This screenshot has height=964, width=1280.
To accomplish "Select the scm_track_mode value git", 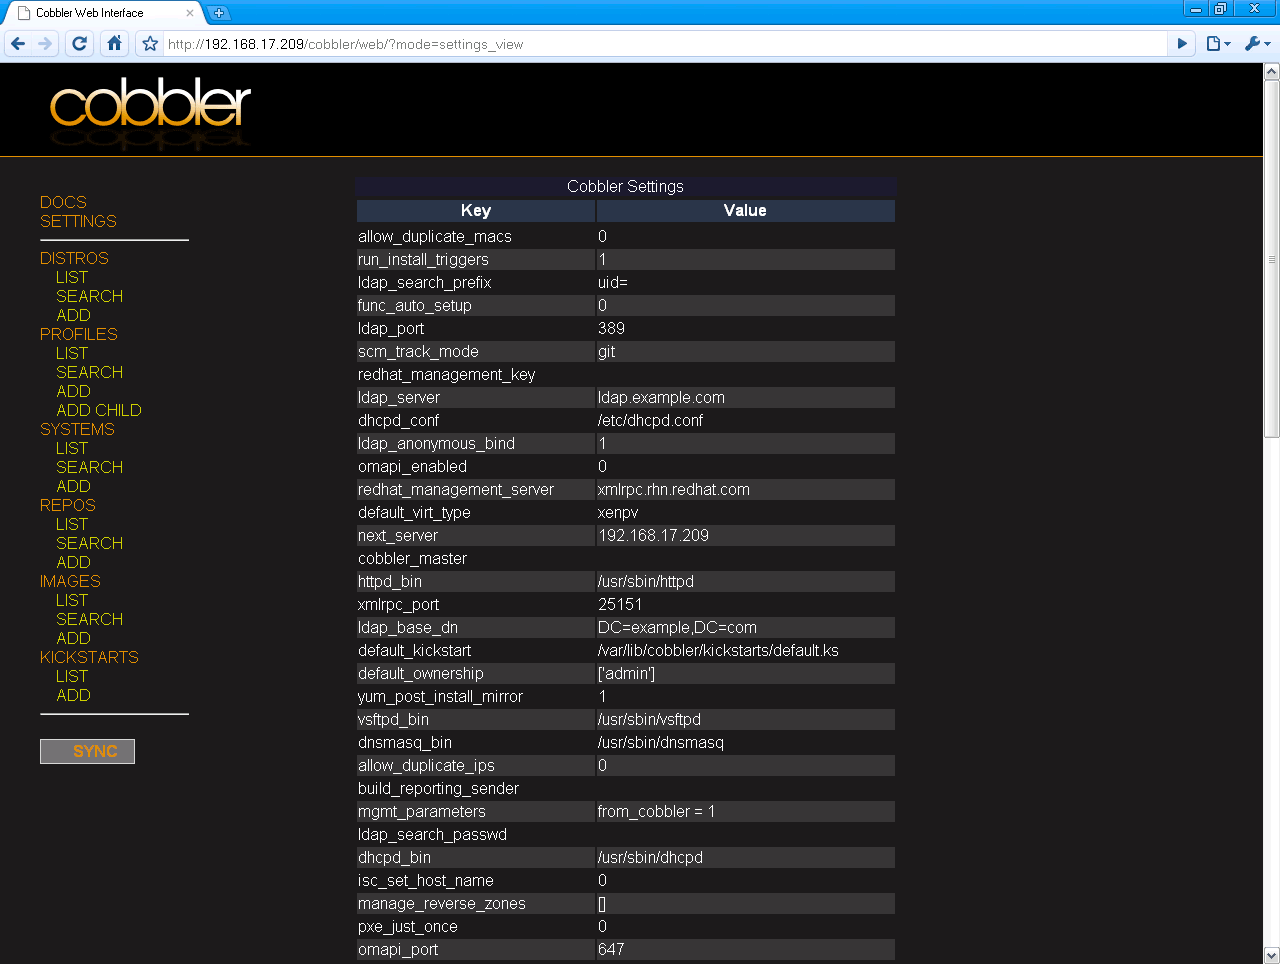I will (606, 352).
